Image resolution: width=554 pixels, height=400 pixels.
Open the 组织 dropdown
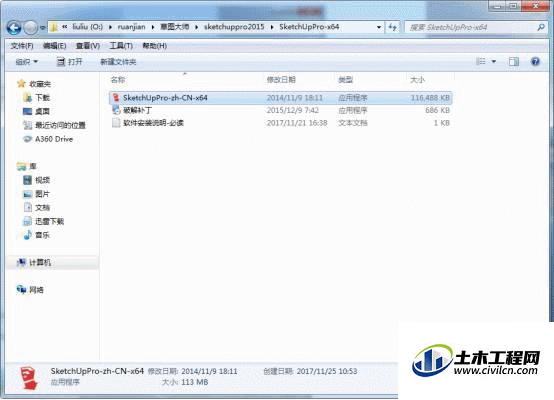point(26,62)
